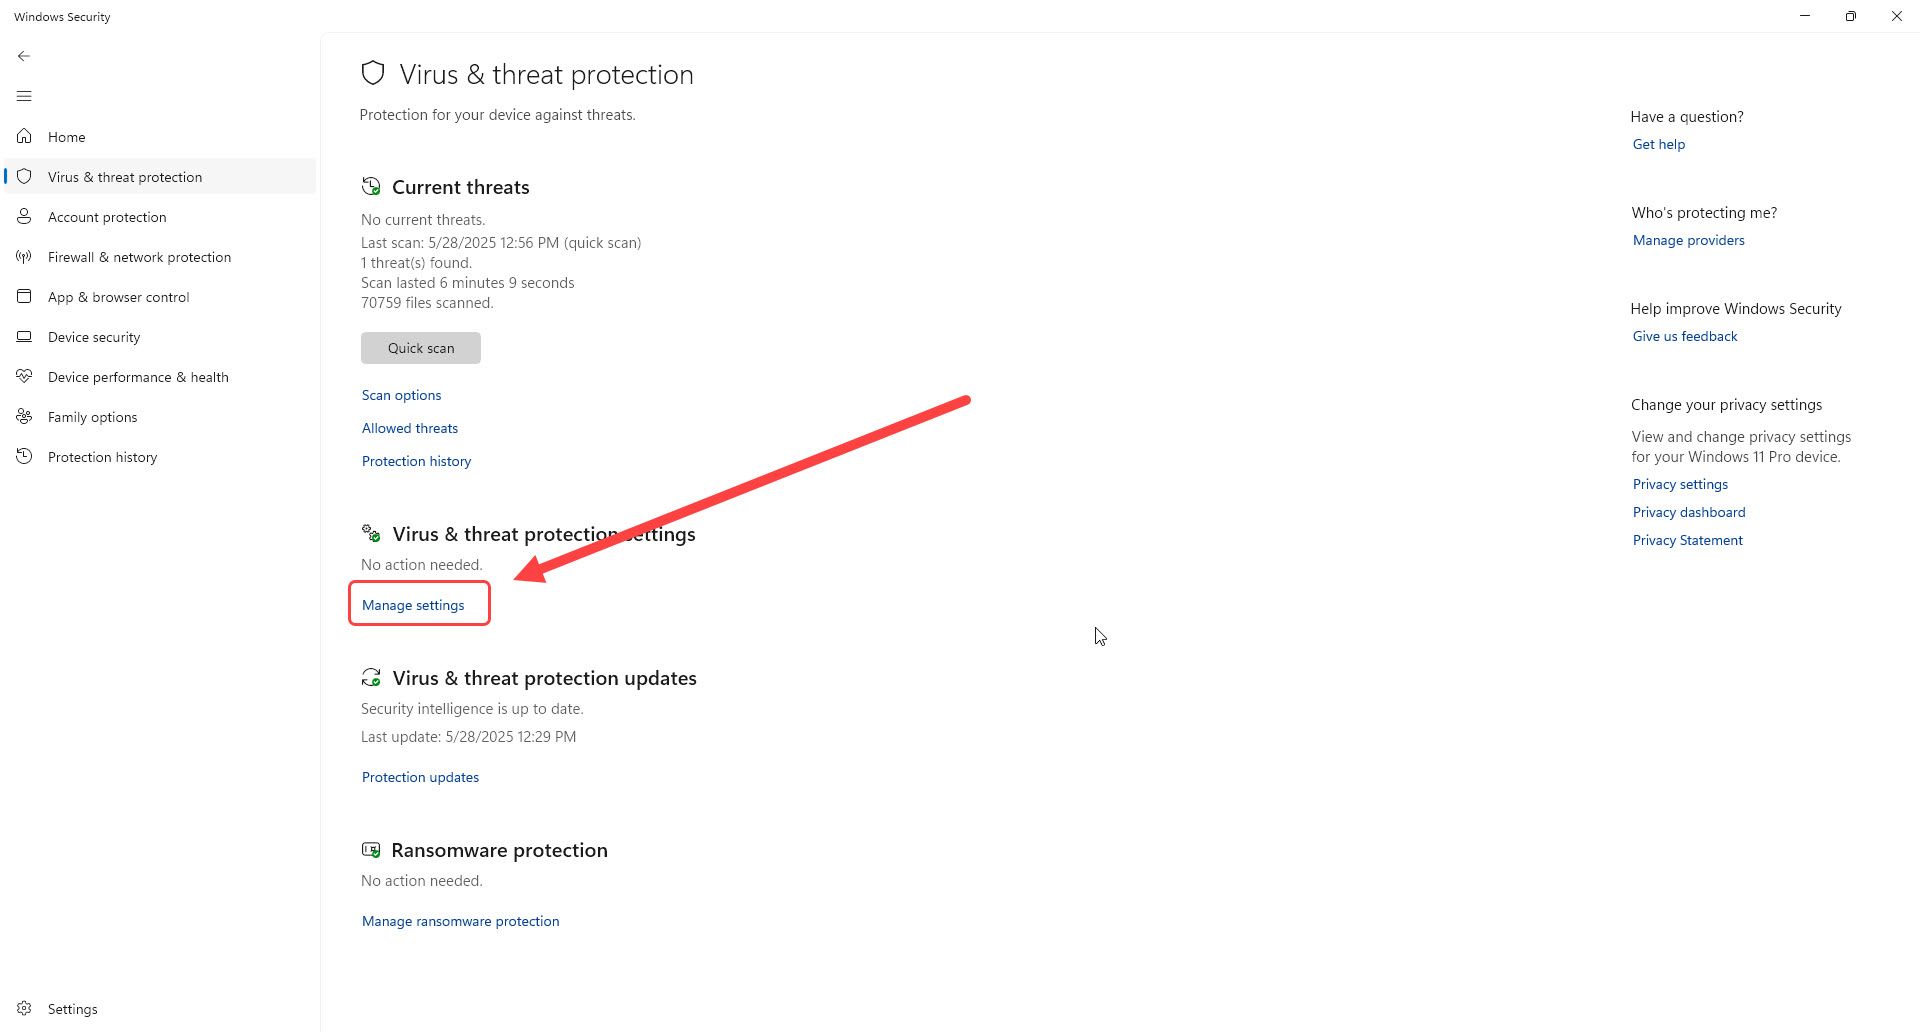Click the back arrow icon
This screenshot has height=1032, width=1920.
(x=24, y=56)
